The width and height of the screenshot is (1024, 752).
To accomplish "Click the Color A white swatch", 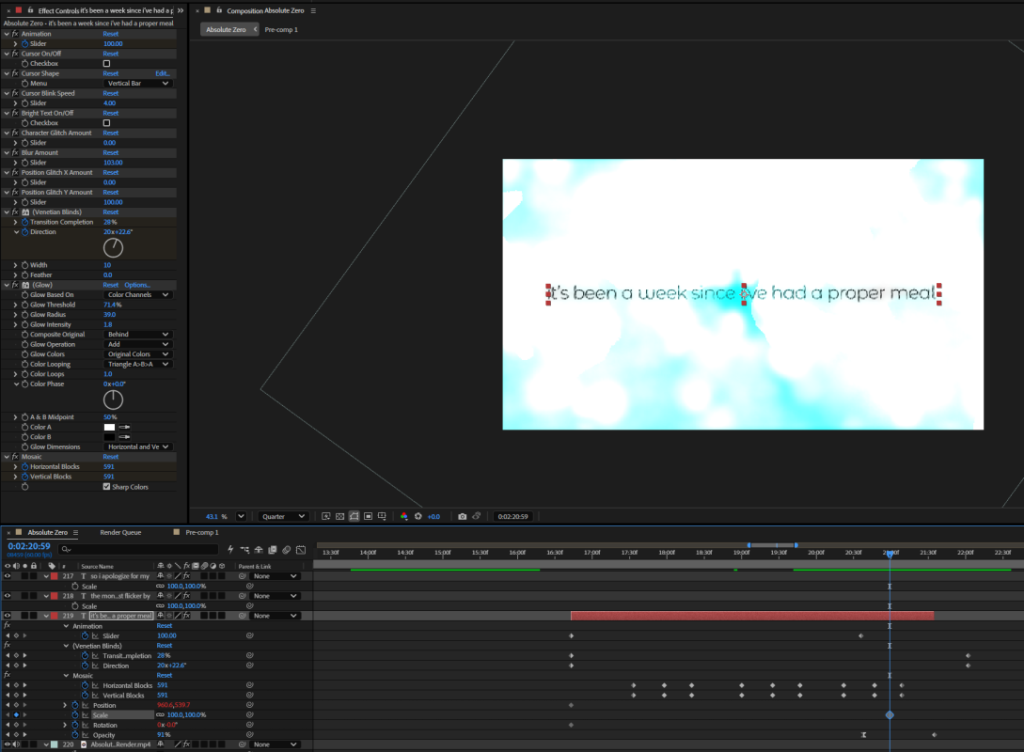I will (109, 427).
